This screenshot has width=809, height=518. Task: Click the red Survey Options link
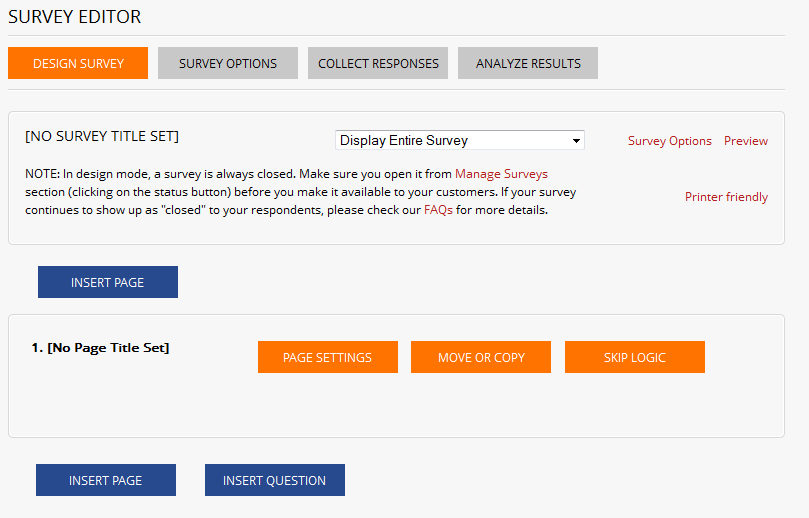[670, 141]
